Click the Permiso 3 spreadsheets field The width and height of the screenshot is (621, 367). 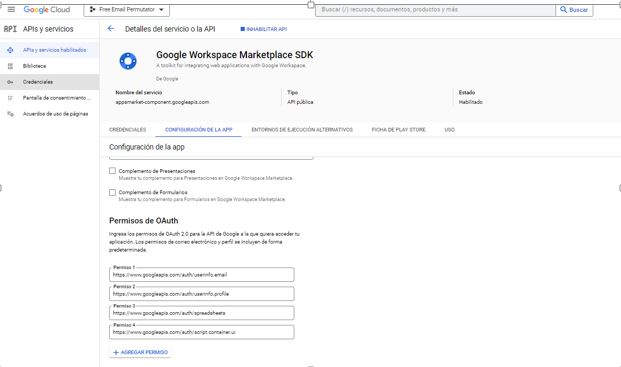(x=202, y=313)
